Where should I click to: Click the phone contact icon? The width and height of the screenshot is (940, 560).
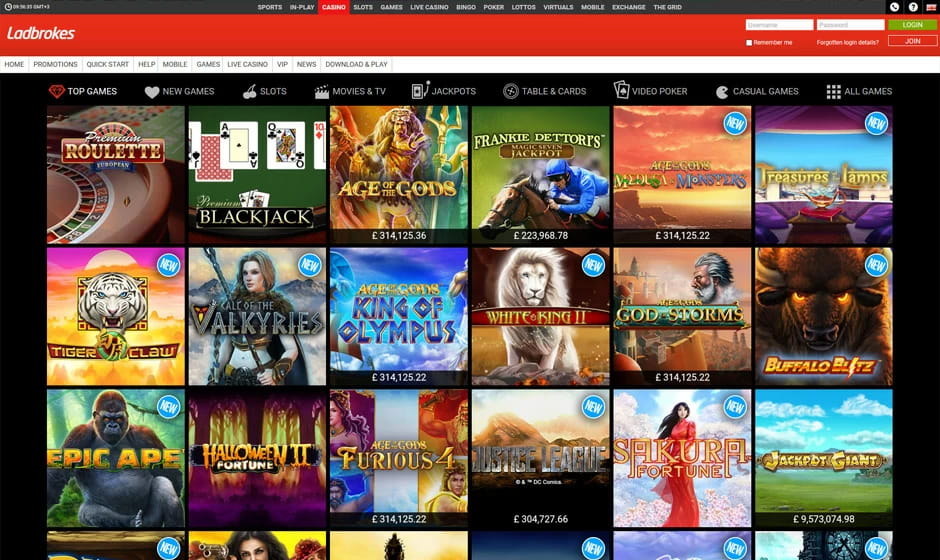pos(894,7)
